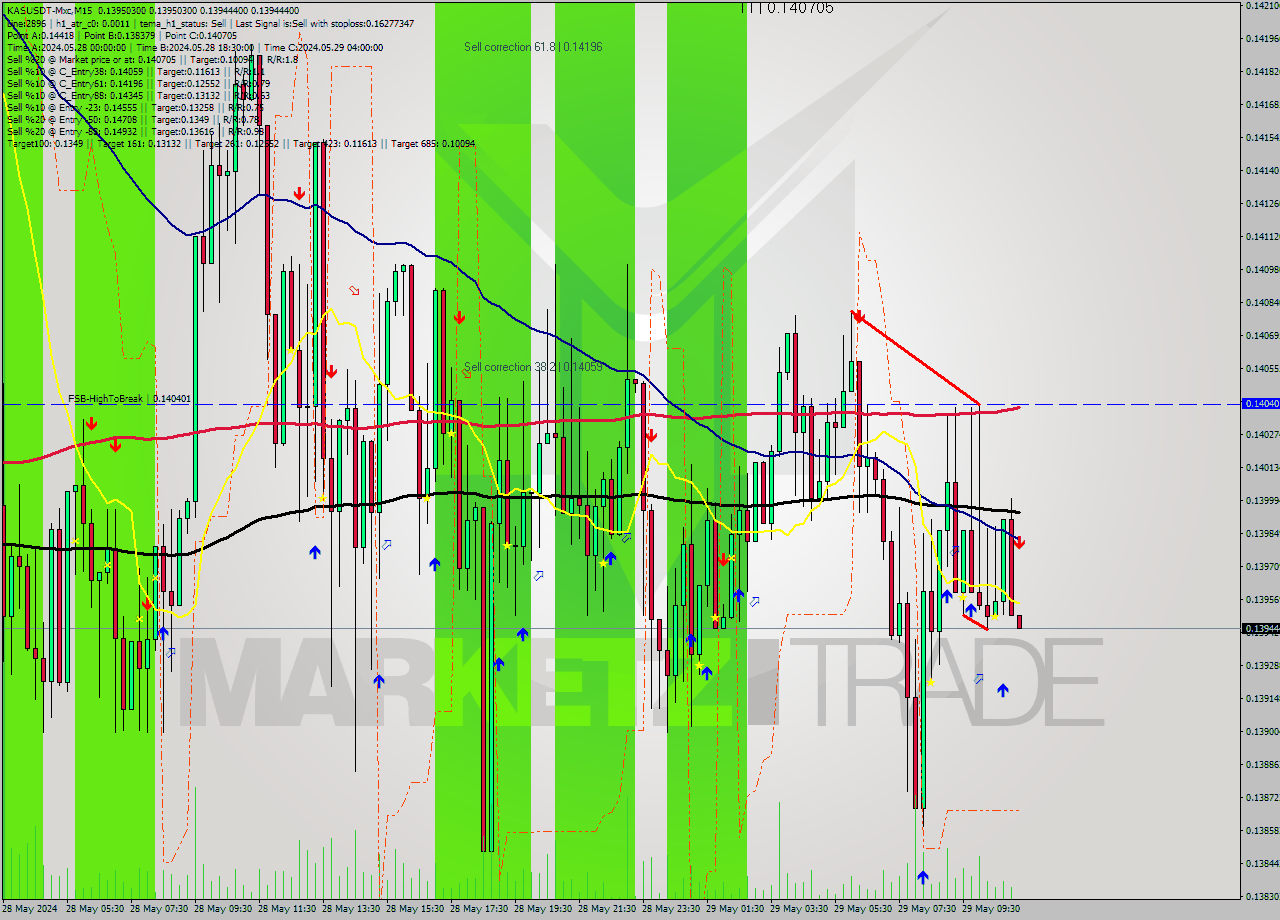Click the 0.14126 price axis label
Viewport: 1280px width, 920px height.
point(1261,203)
